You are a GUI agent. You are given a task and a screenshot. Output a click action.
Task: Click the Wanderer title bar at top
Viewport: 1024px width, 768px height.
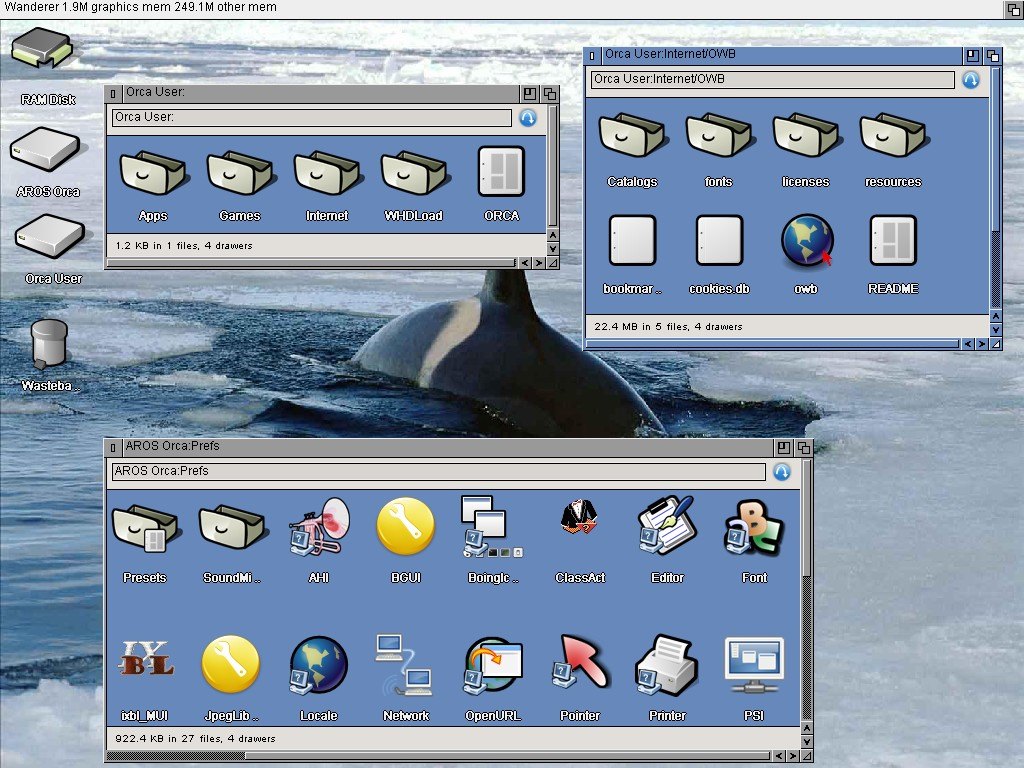point(500,9)
